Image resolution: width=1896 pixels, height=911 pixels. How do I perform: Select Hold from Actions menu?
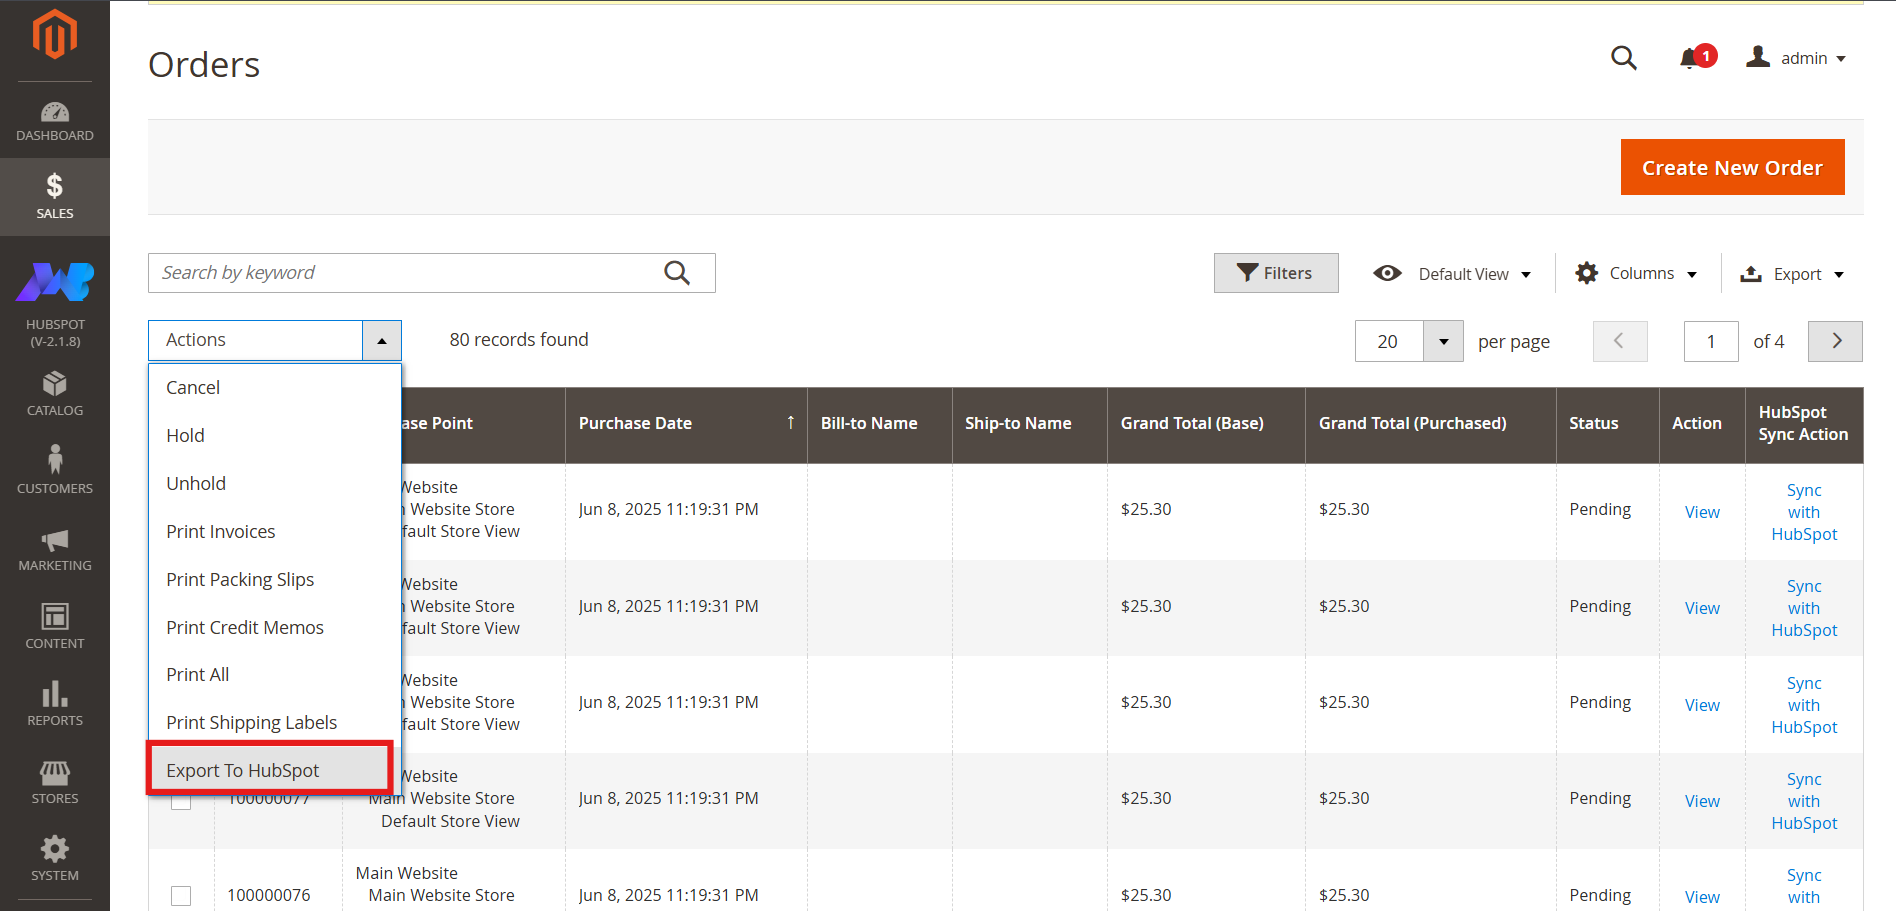[x=275, y=436]
